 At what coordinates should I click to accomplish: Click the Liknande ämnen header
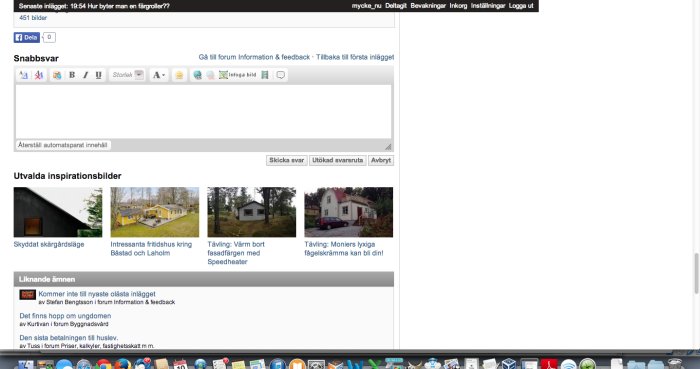point(204,279)
